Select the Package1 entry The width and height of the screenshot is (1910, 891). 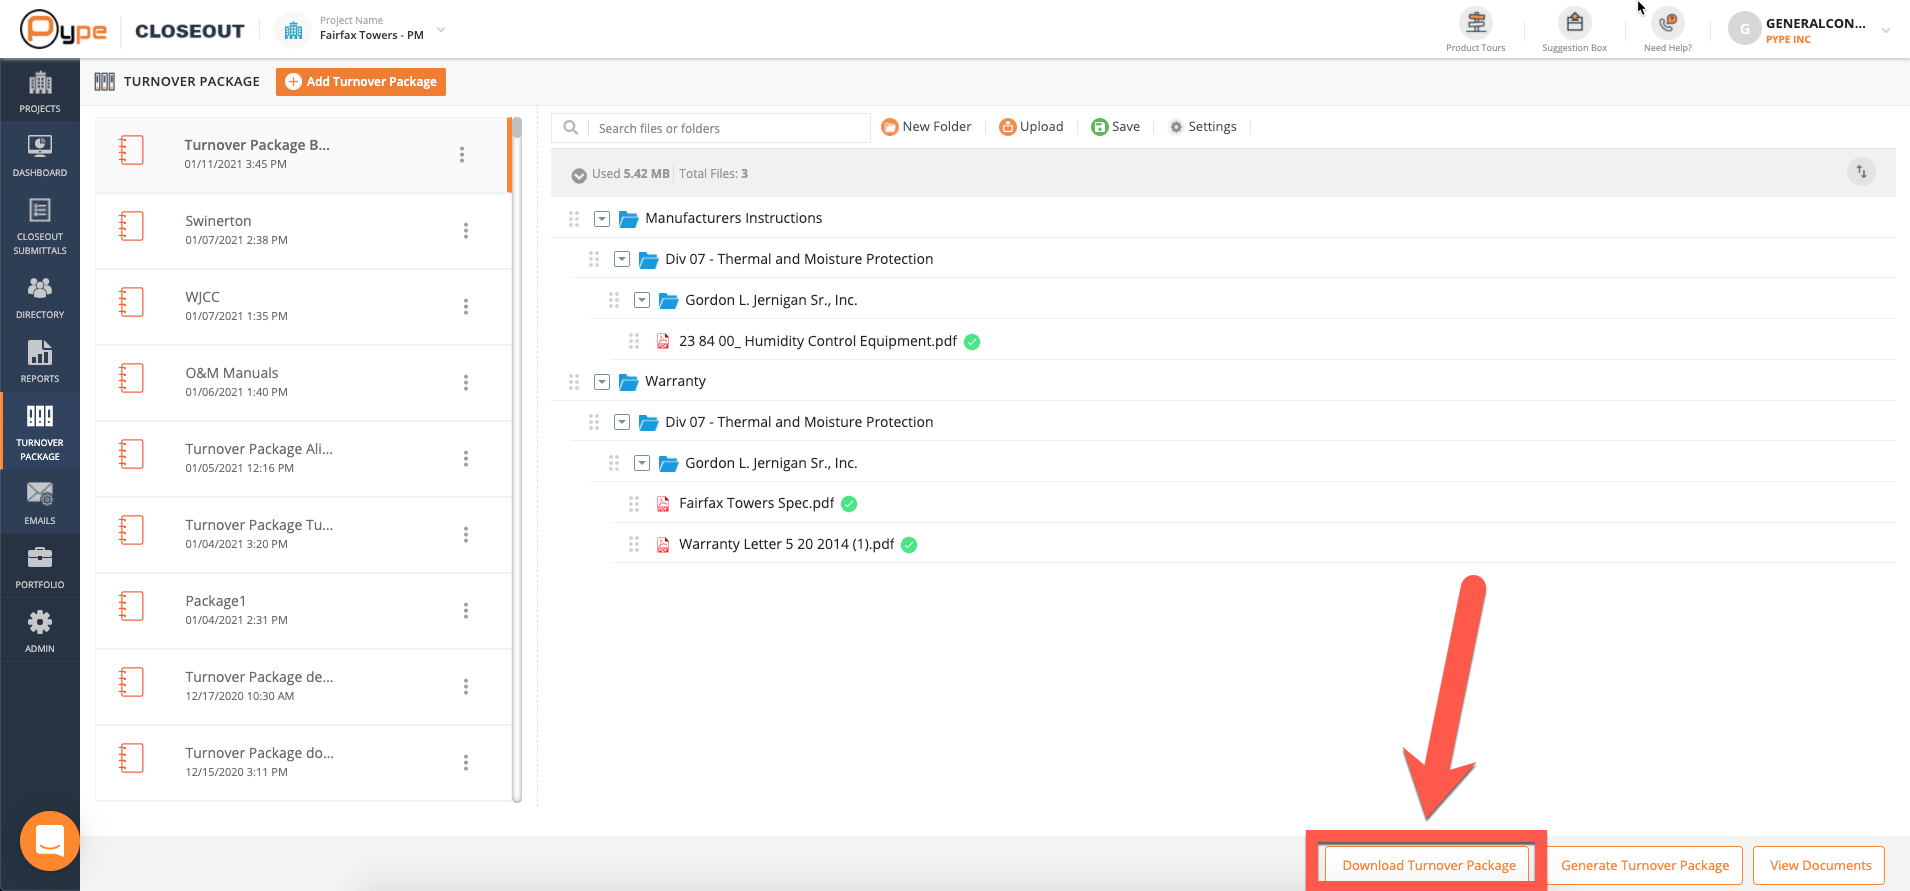coord(303,611)
